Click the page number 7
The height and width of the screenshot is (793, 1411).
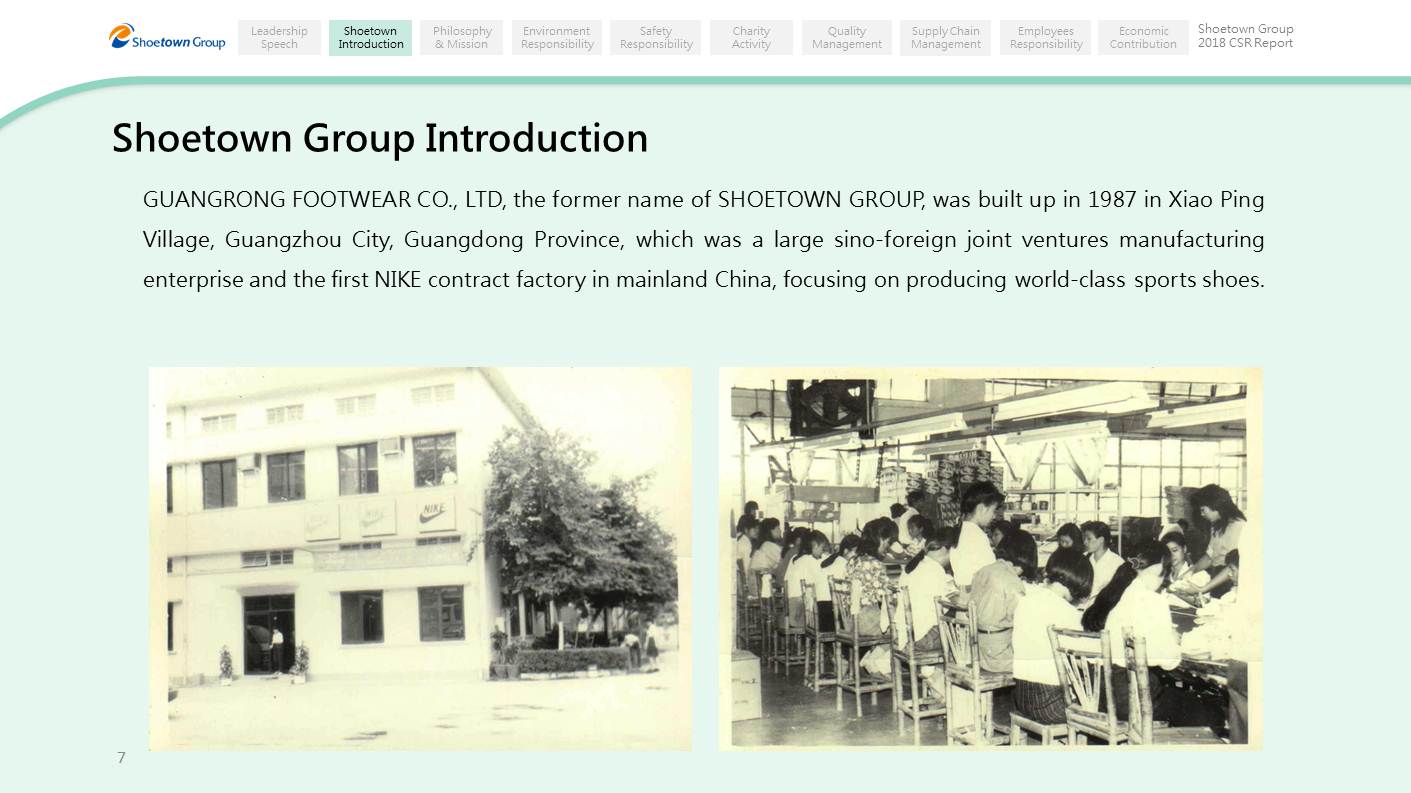pyautogui.click(x=121, y=758)
